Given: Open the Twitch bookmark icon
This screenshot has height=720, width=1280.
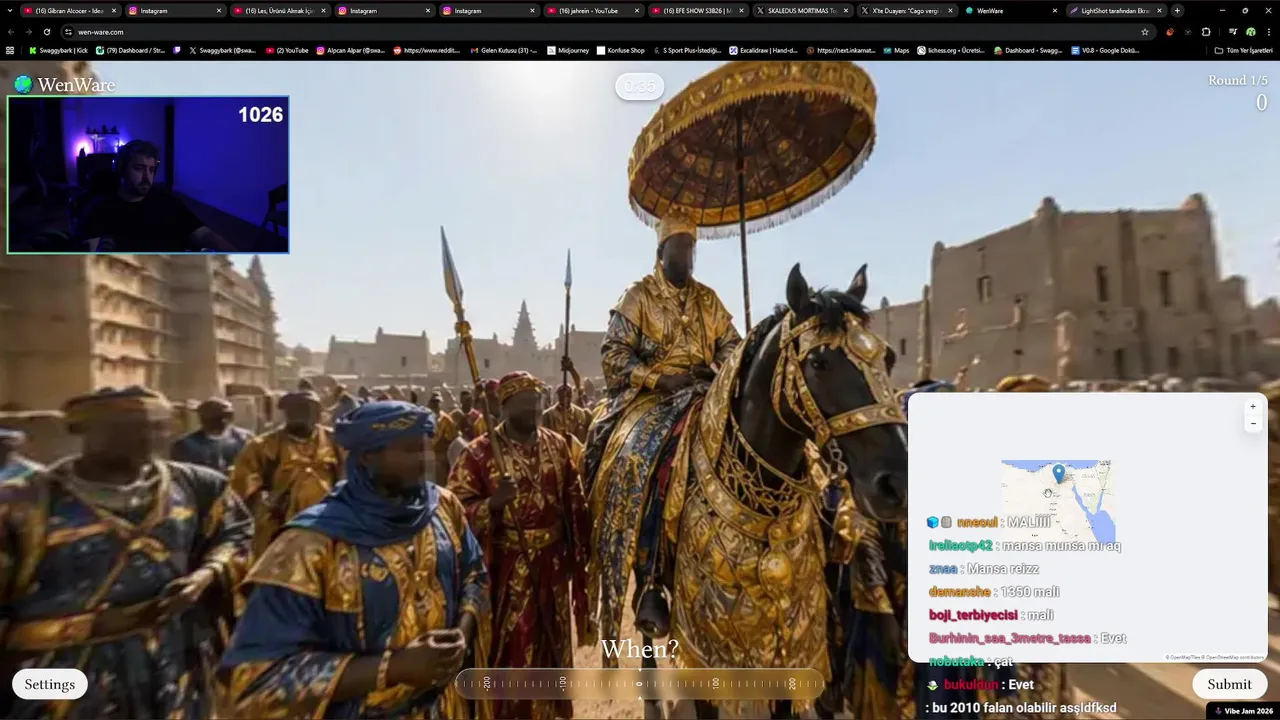Looking at the screenshot, I should click(x=177, y=50).
